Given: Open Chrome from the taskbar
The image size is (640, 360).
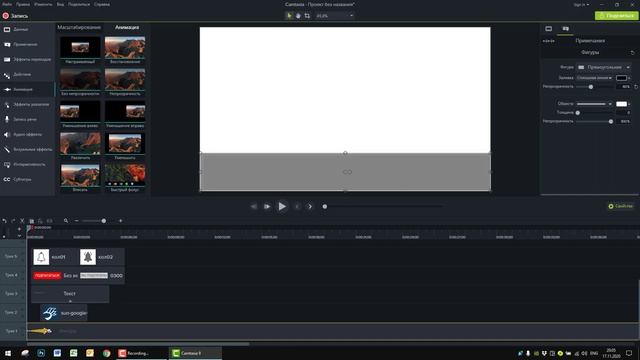Looking at the screenshot, I should (107, 353).
